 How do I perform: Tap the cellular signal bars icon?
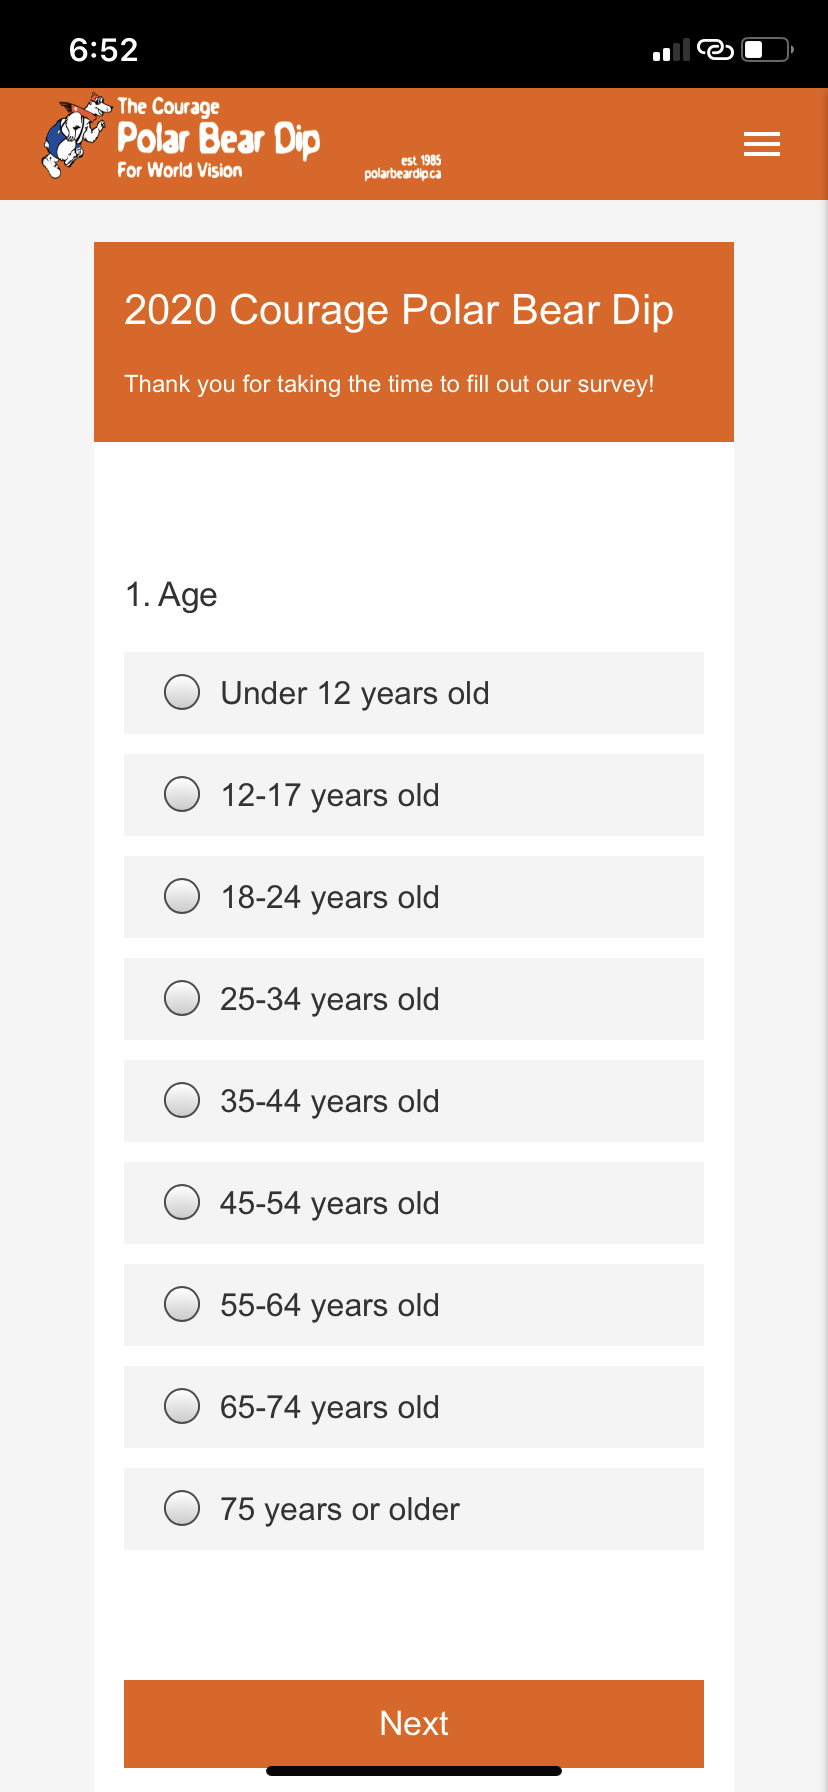point(671,50)
